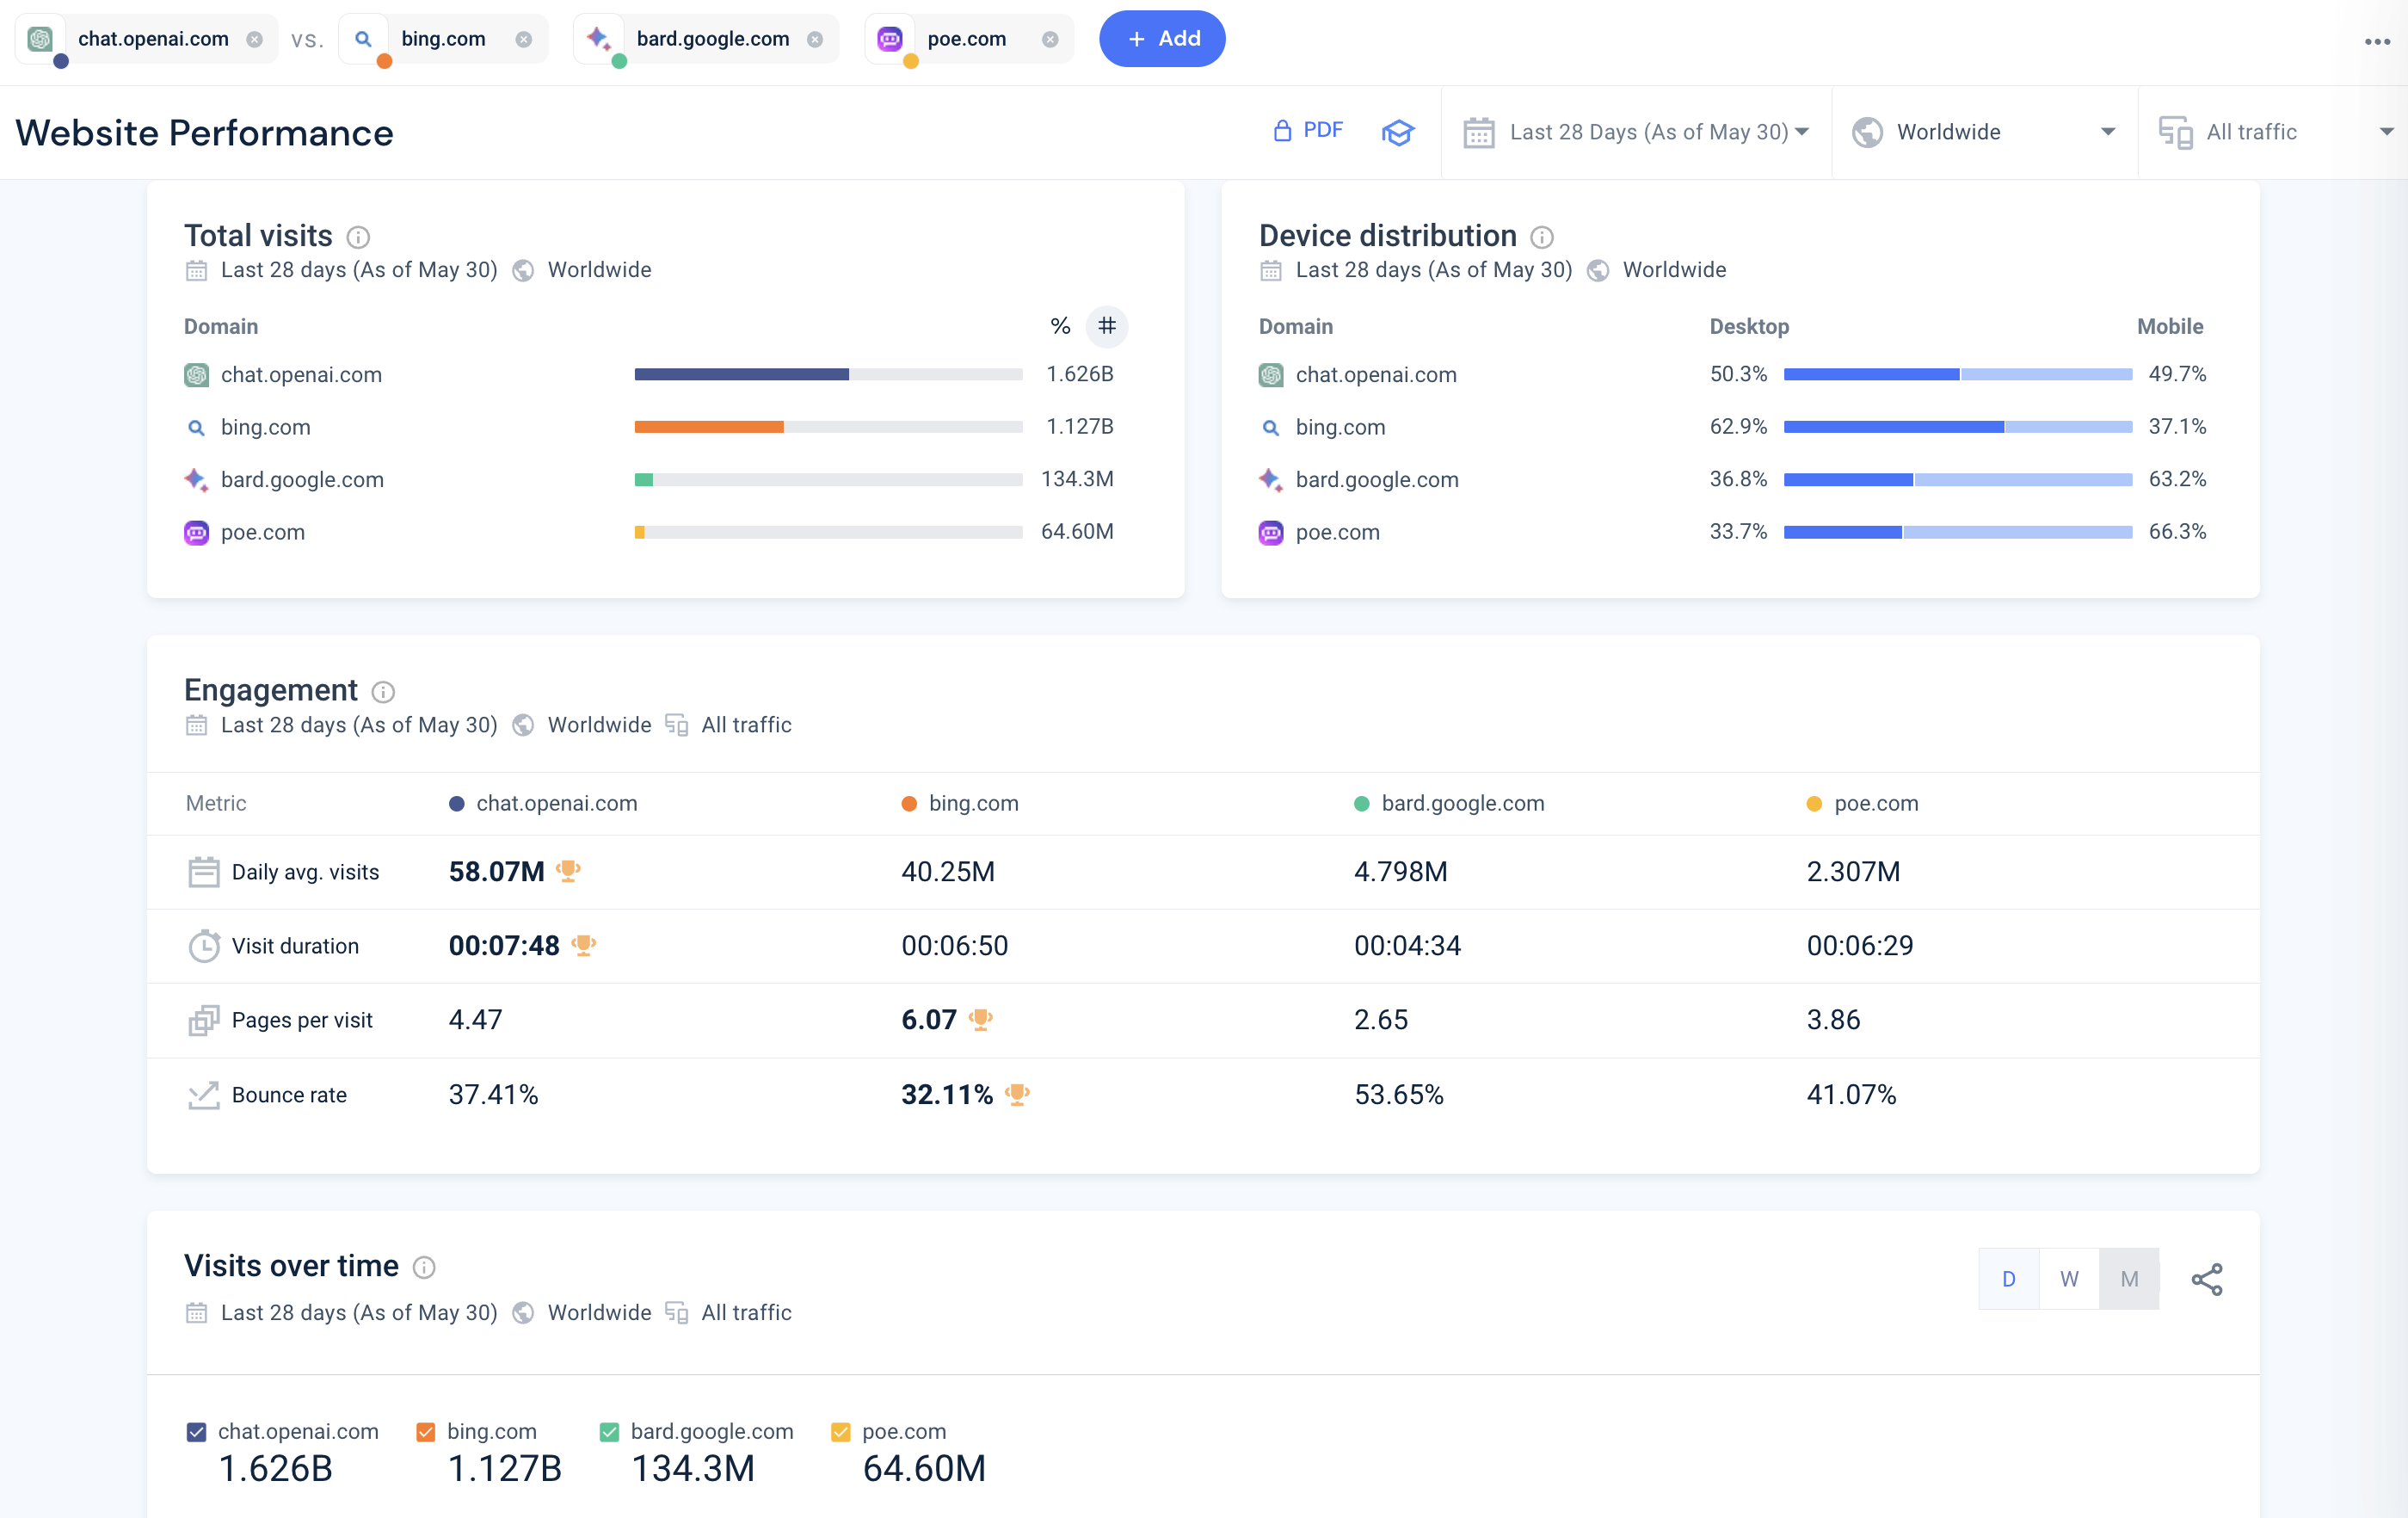This screenshot has height=1518, width=2408.
Task: Click the 134.3M total under bard.google.com legend
Action: 692,1468
